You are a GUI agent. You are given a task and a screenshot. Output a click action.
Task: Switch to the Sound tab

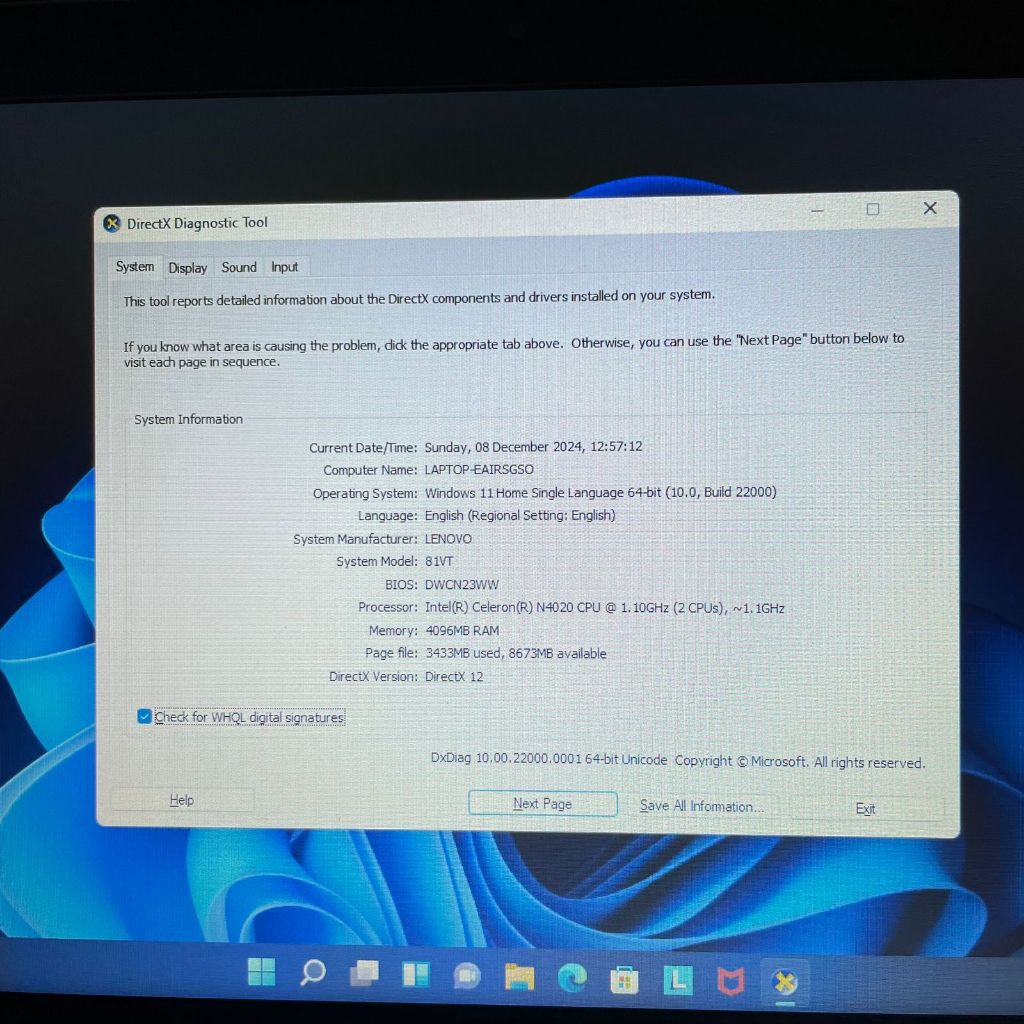tap(239, 267)
